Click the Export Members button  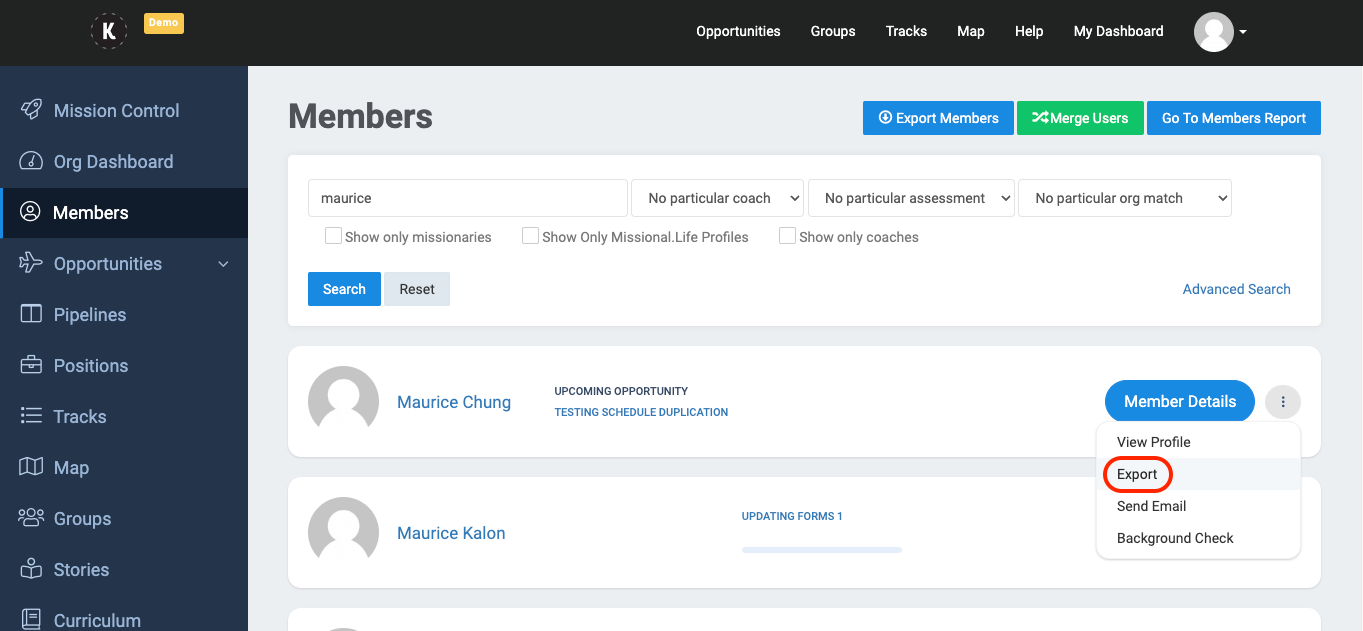click(x=938, y=118)
